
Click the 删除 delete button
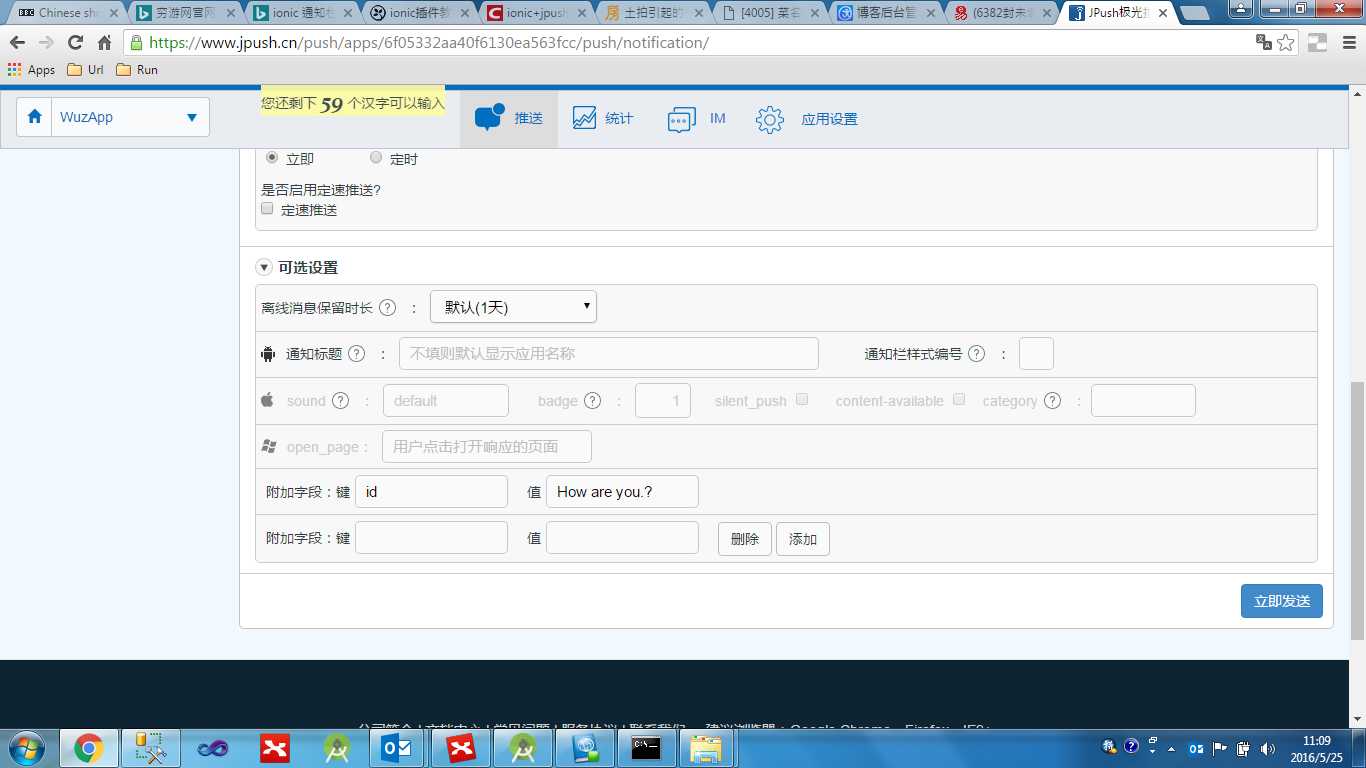point(745,538)
